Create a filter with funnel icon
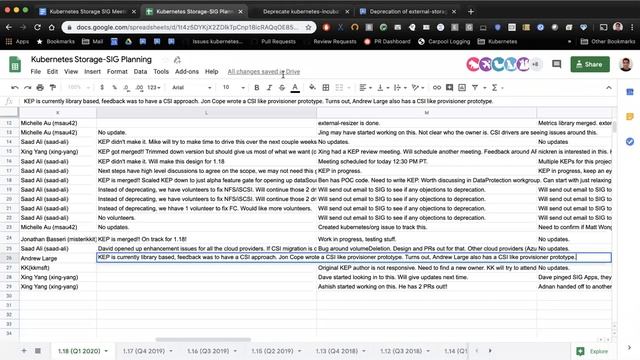Image resolution: width=640 pixels, height=360 pixels. tap(475, 87)
